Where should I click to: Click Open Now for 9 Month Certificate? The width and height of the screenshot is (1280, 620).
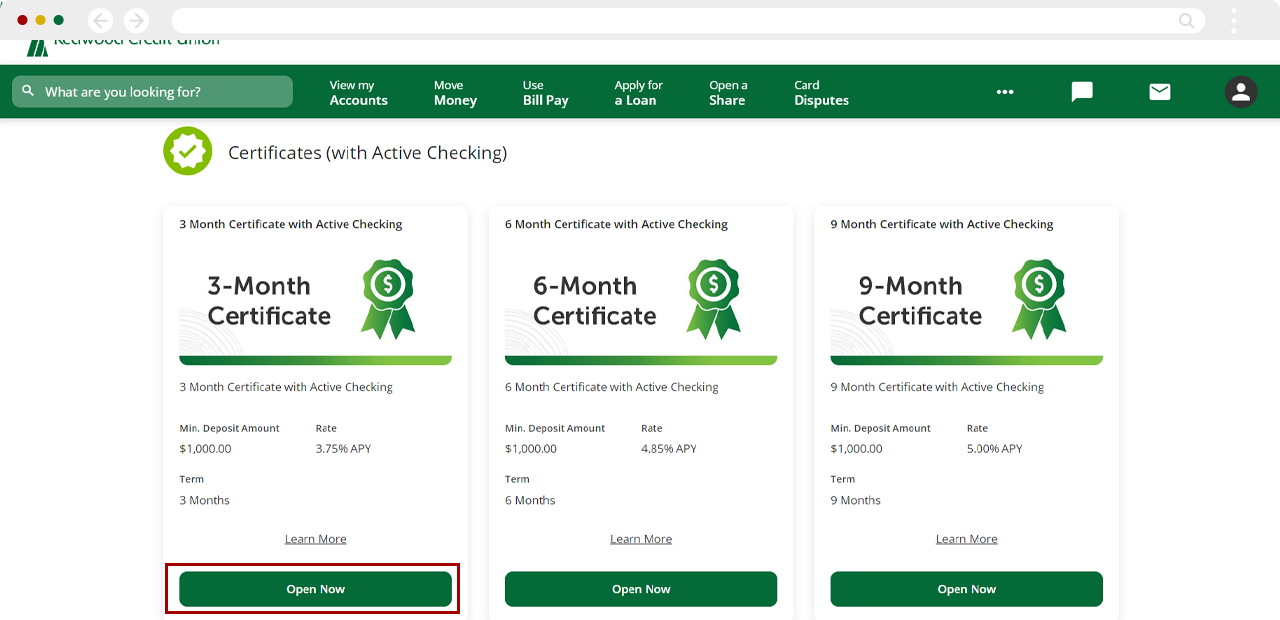[966, 589]
